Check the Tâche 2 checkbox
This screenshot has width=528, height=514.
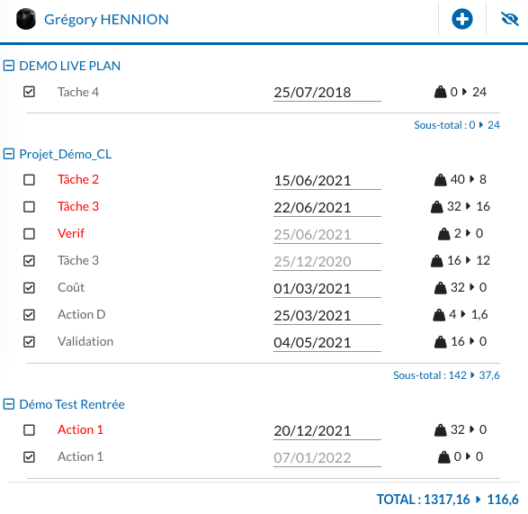coord(29,180)
